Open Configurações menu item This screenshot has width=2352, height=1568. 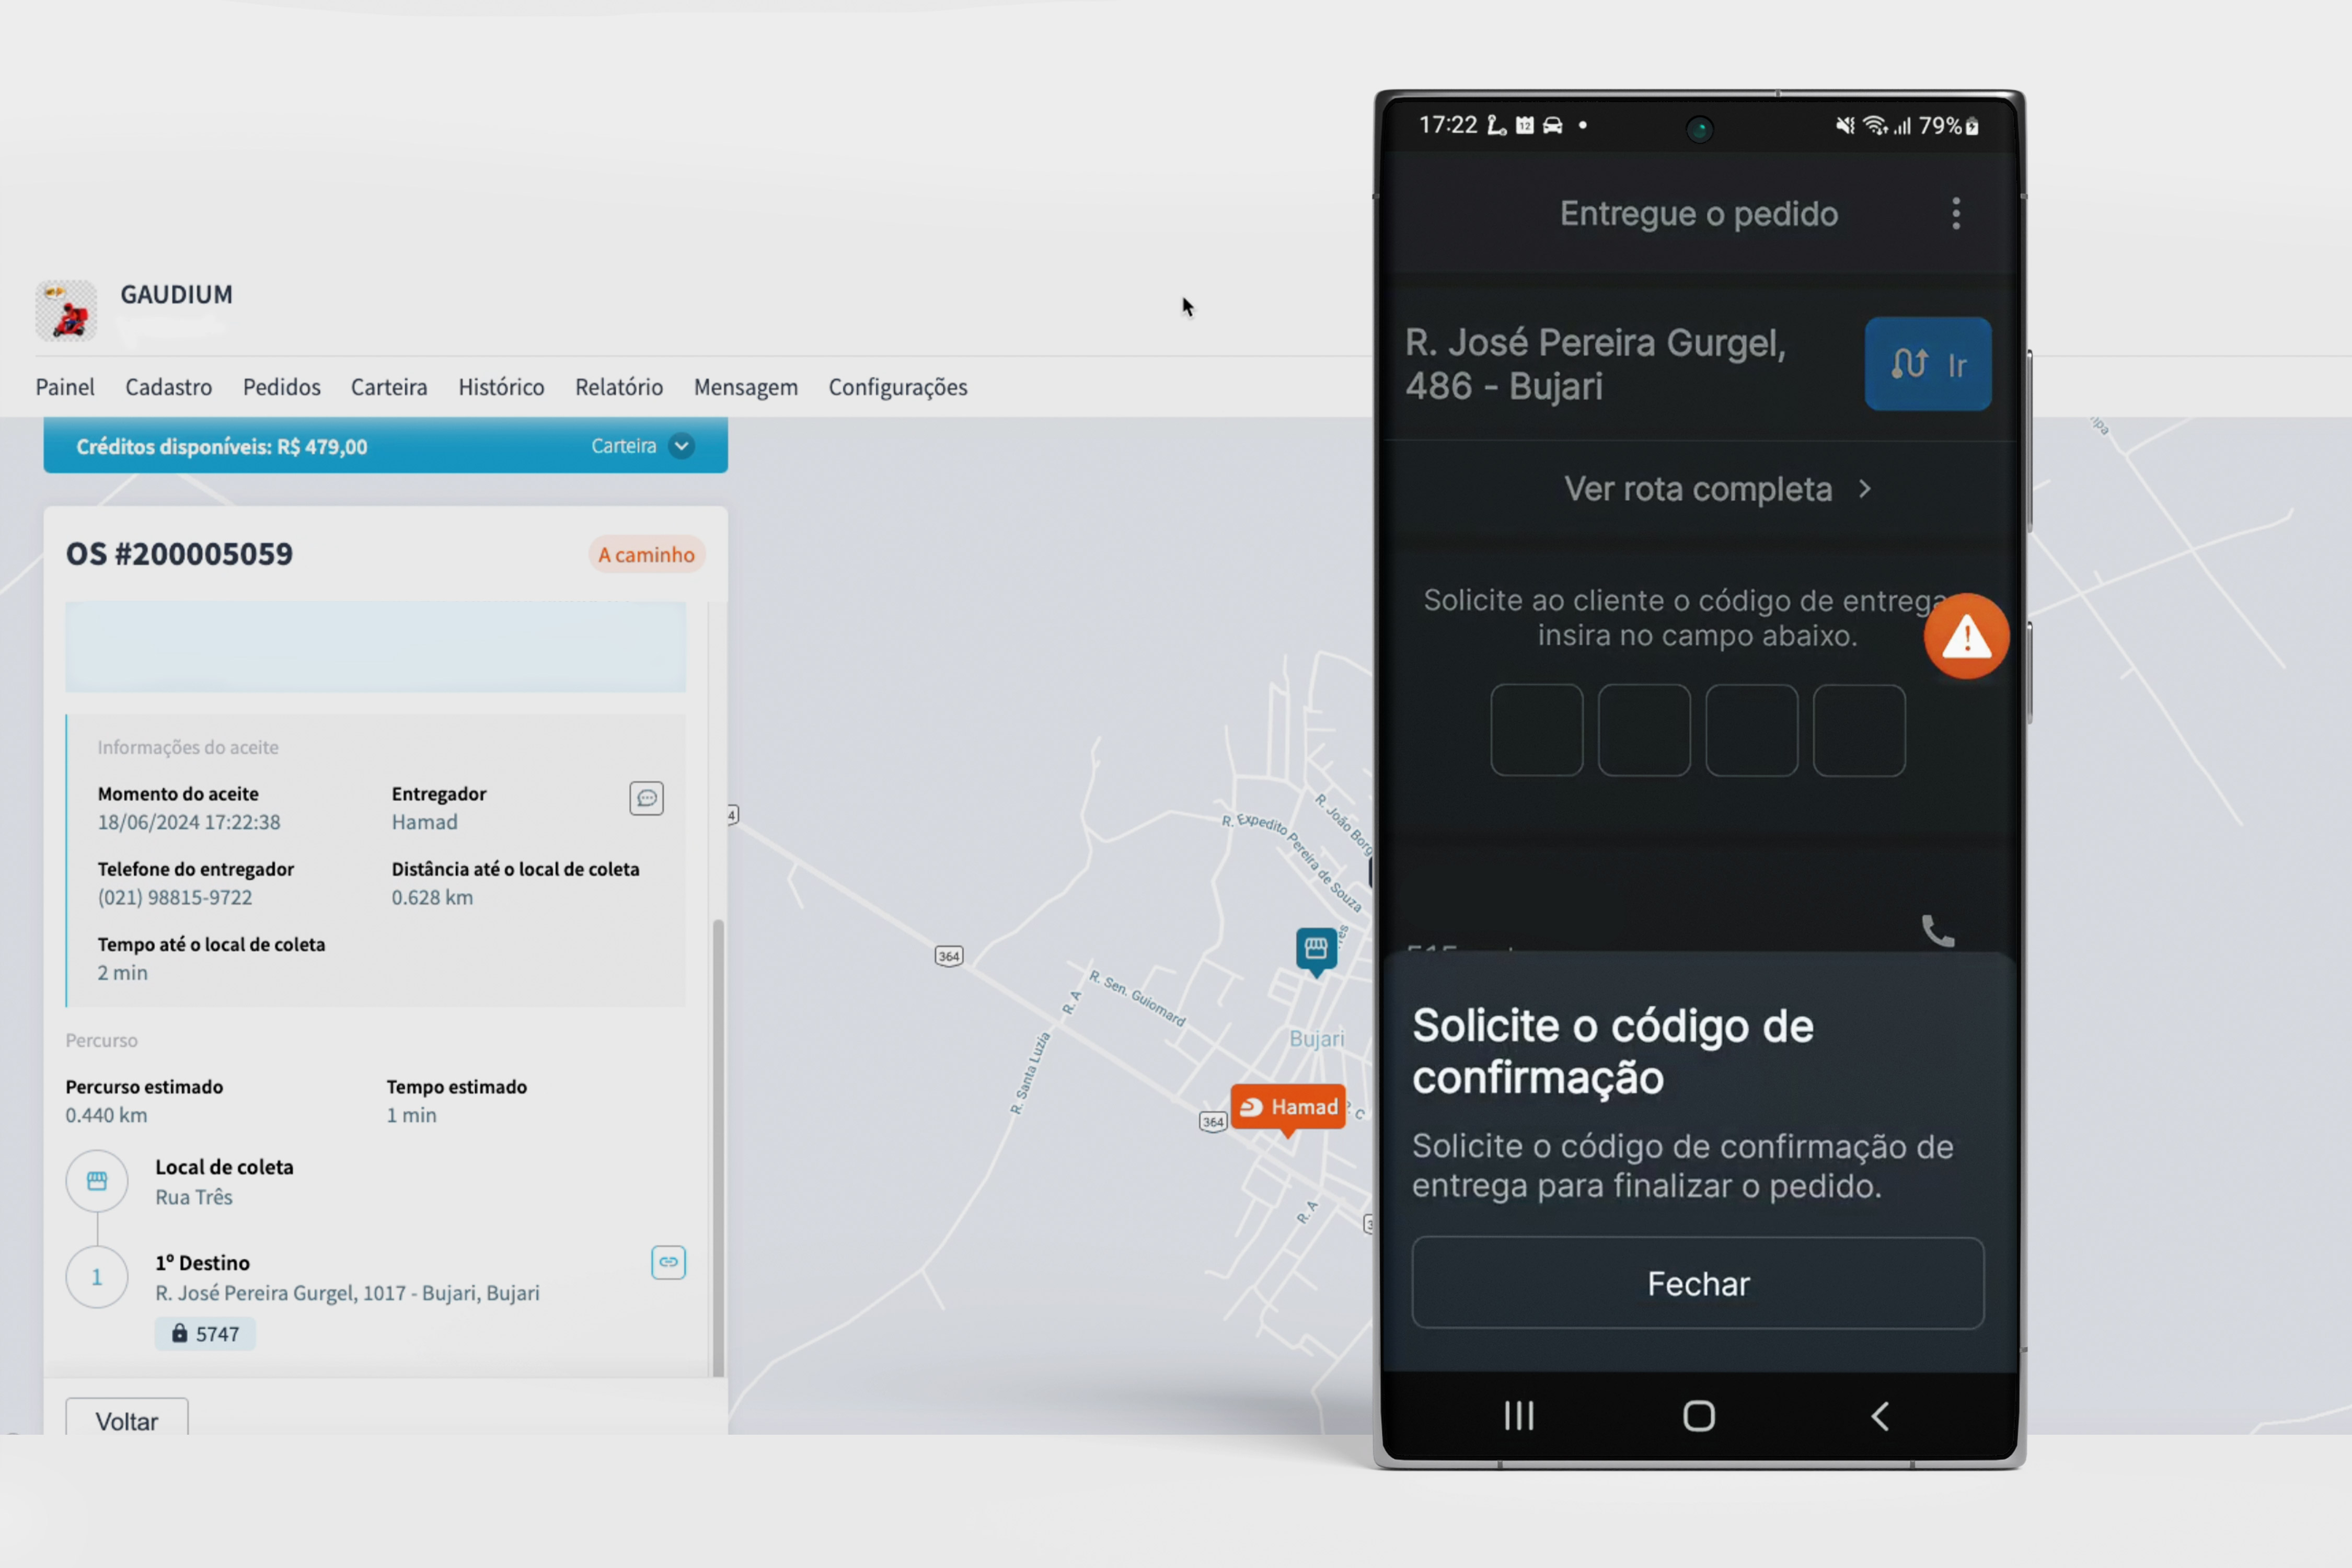point(898,387)
